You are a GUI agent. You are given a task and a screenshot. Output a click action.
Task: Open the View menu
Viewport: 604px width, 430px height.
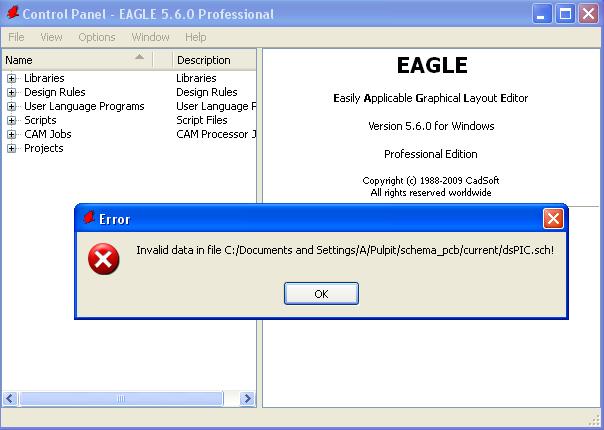51,37
